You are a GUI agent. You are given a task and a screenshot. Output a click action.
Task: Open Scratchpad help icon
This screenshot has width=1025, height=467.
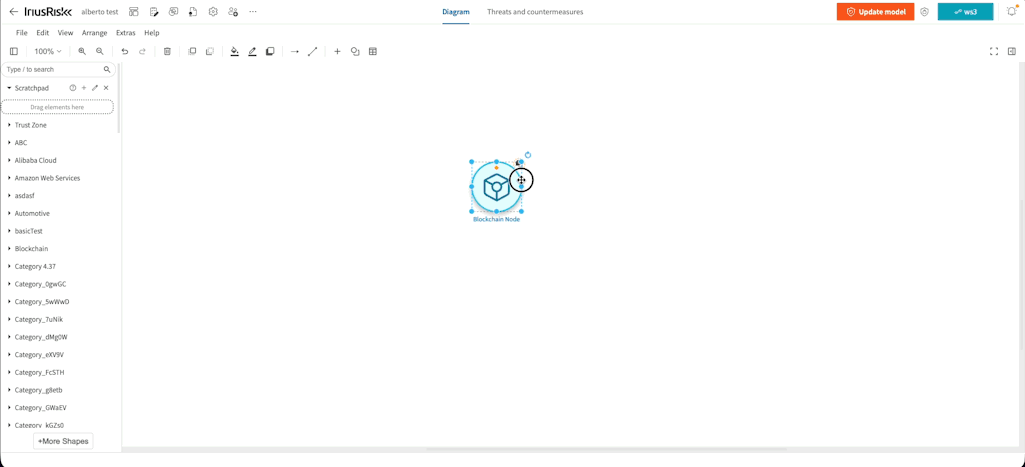pos(73,88)
